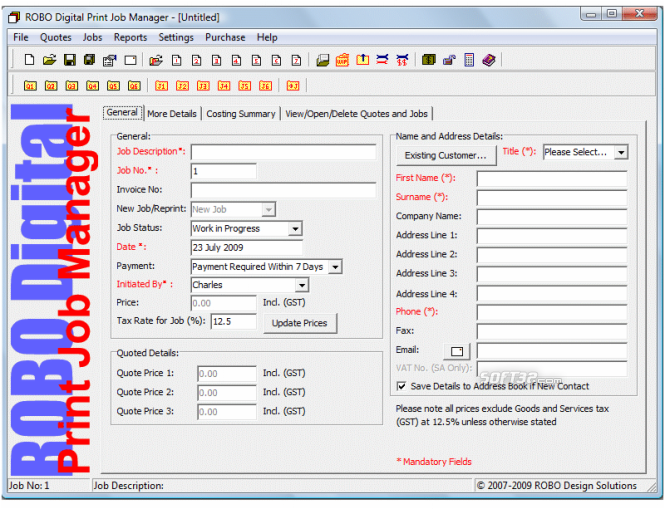
Task: Open the purple help book icon
Action: (489, 60)
